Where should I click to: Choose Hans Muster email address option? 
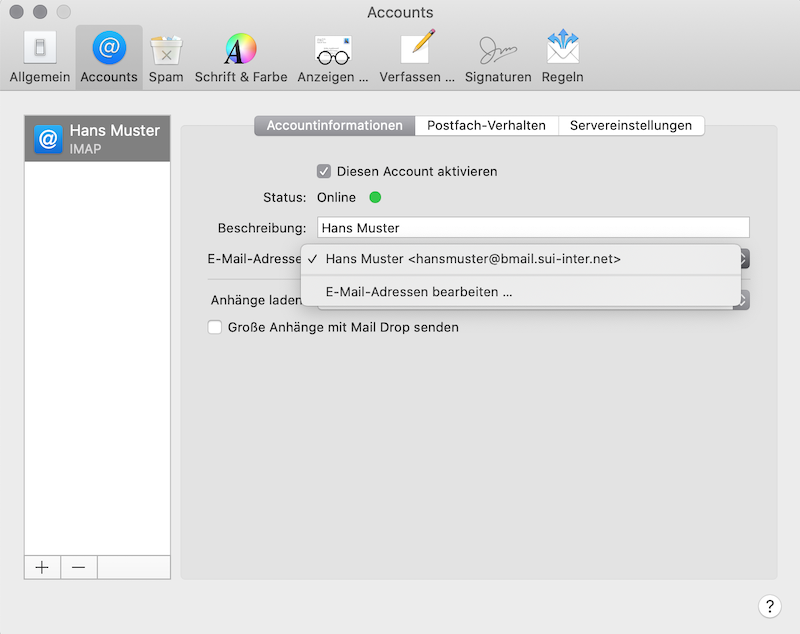coord(473,259)
